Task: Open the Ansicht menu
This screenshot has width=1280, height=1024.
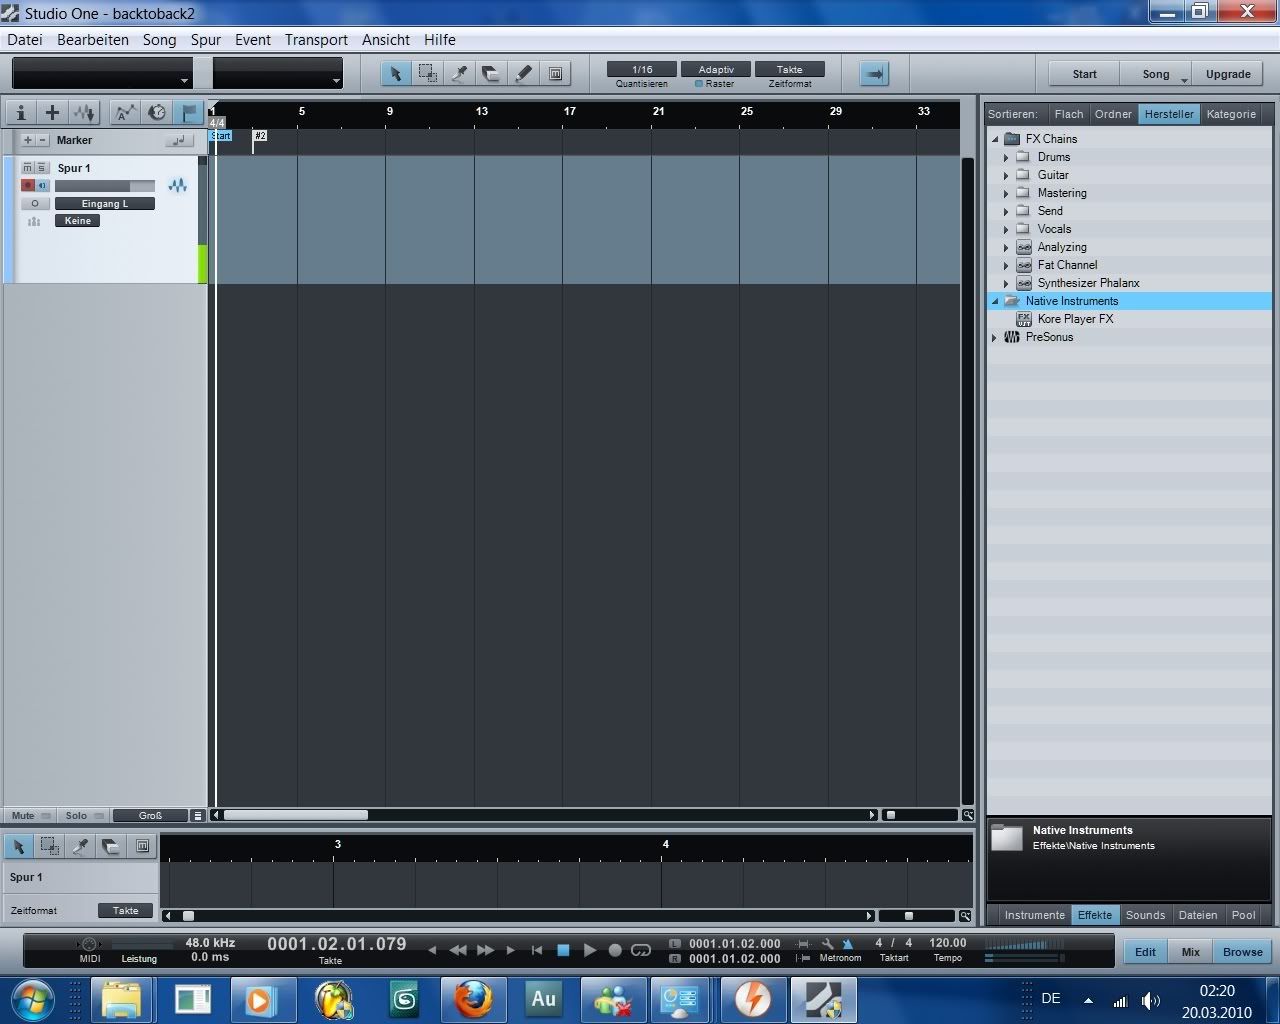Action: [386, 40]
